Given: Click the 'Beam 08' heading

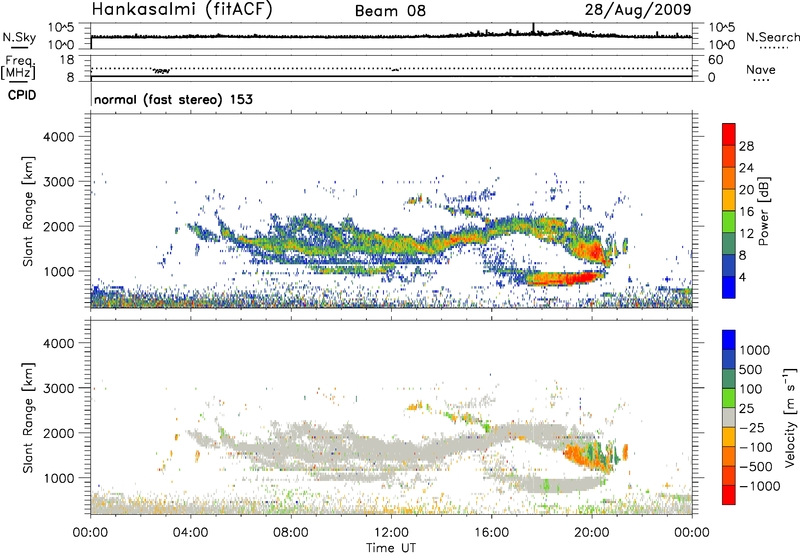Looking at the screenshot, I should [x=390, y=11].
